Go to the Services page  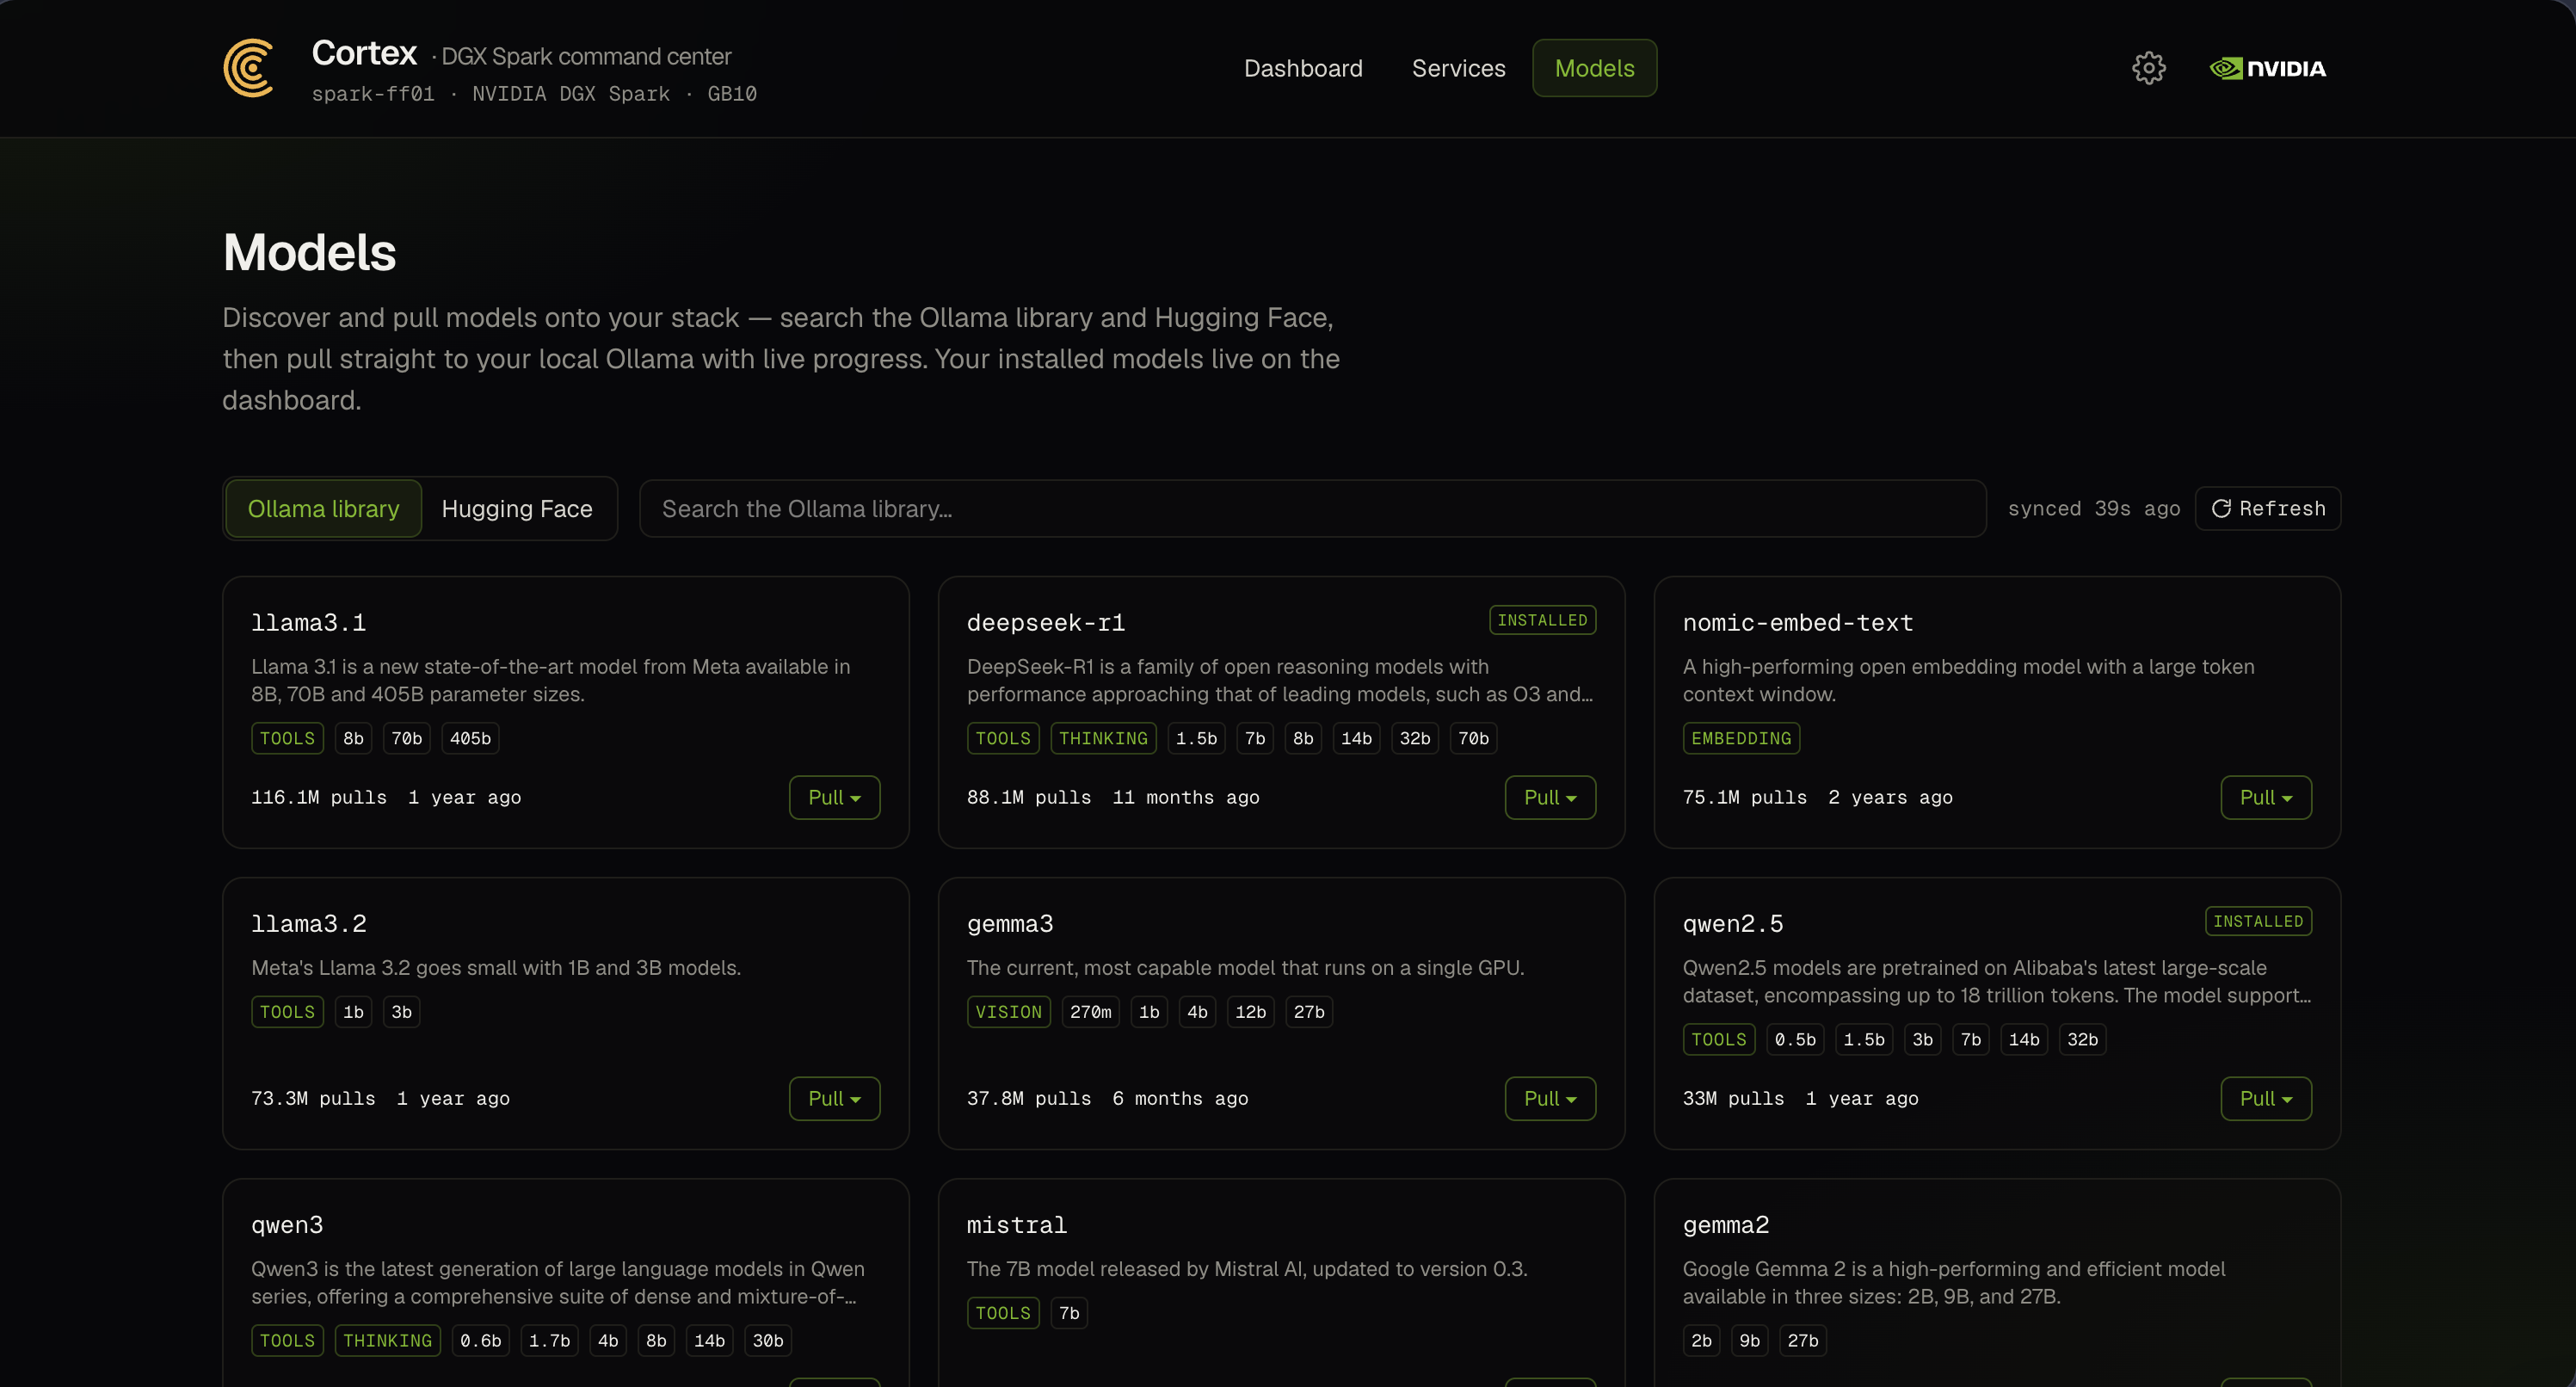[1458, 68]
